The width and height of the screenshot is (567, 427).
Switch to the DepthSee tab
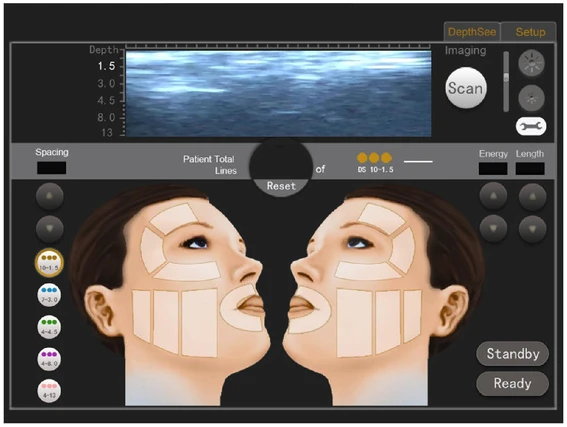click(472, 32)
